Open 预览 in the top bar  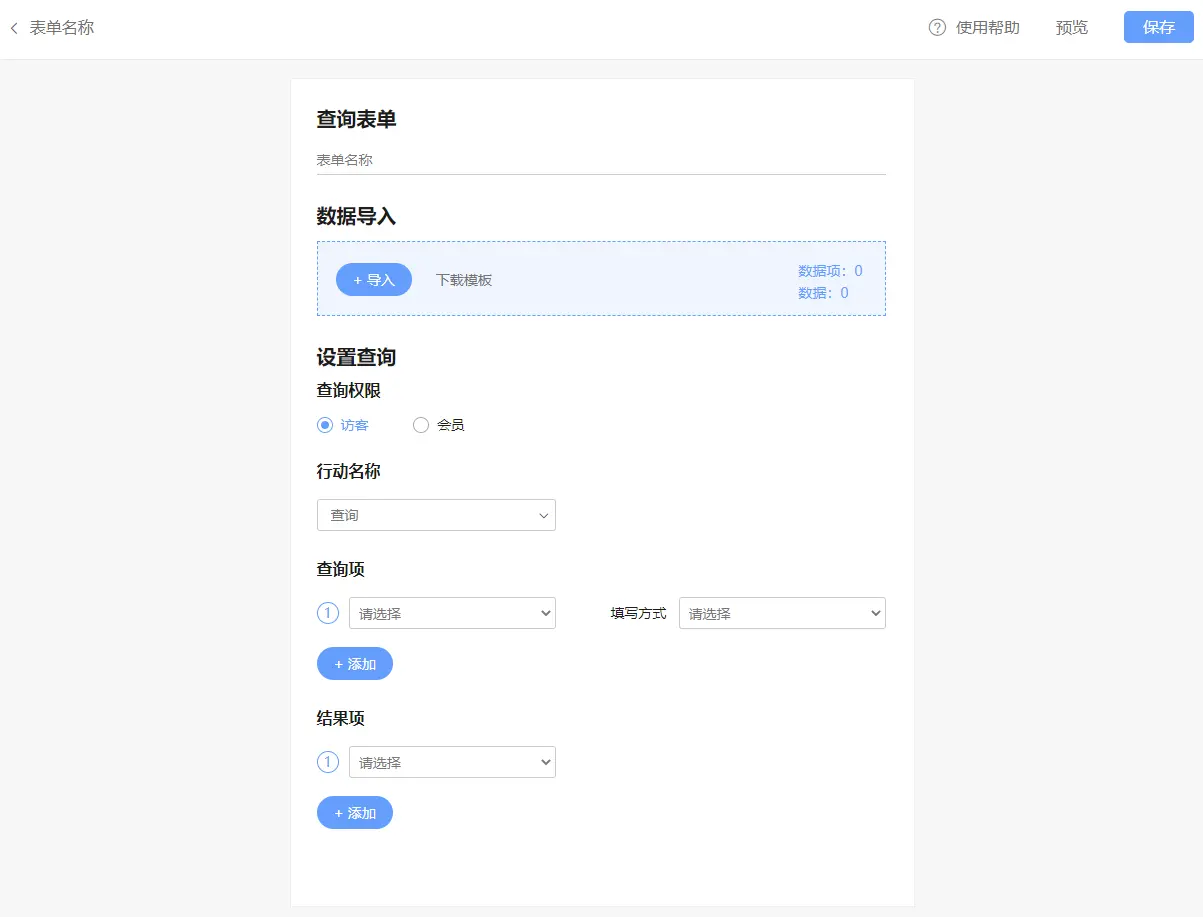click(x=1071, y=28)
